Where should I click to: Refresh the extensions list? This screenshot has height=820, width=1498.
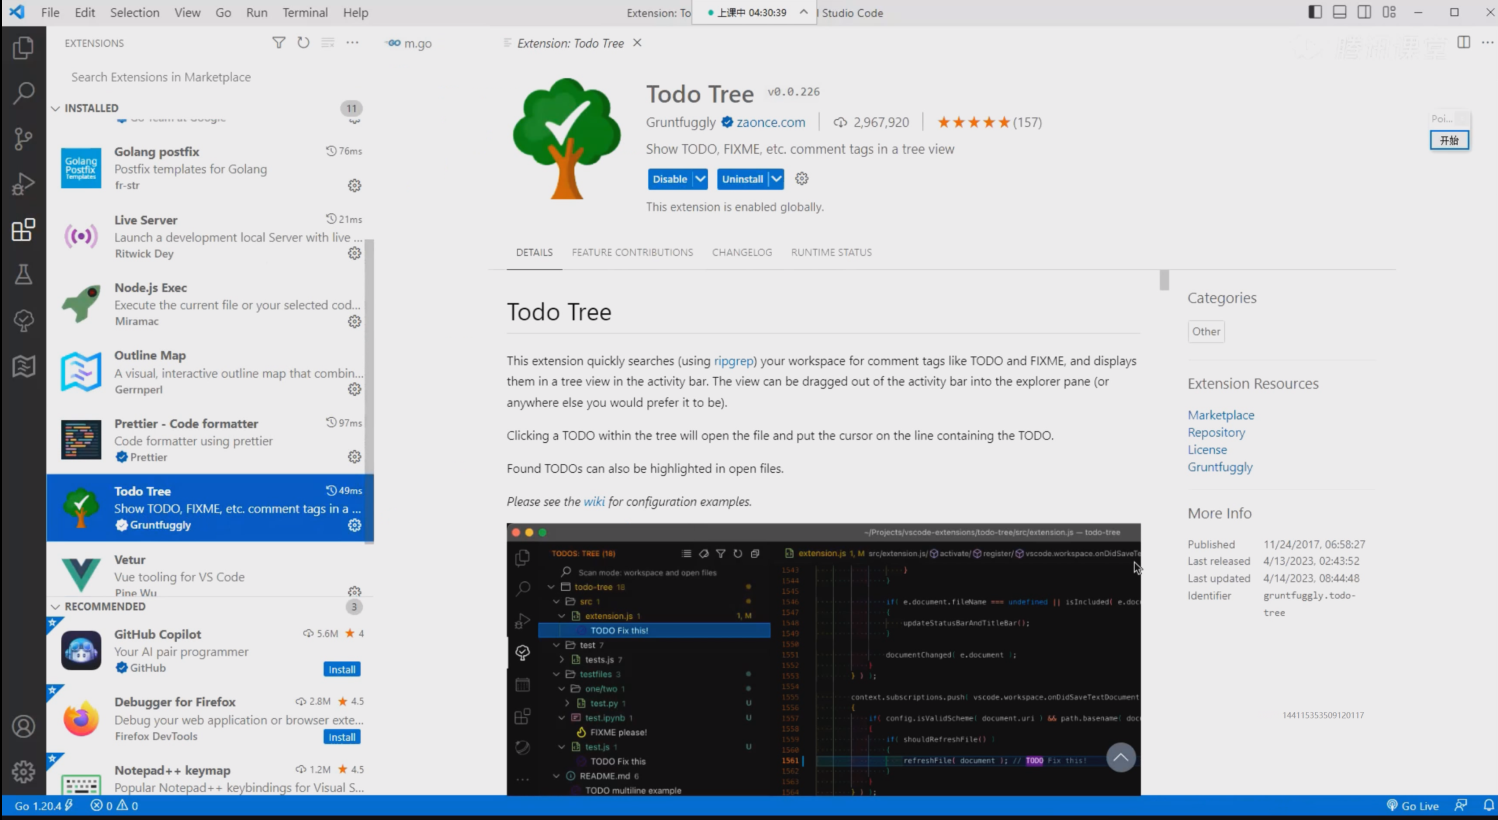pyautogui.click(x=303, y=43)
